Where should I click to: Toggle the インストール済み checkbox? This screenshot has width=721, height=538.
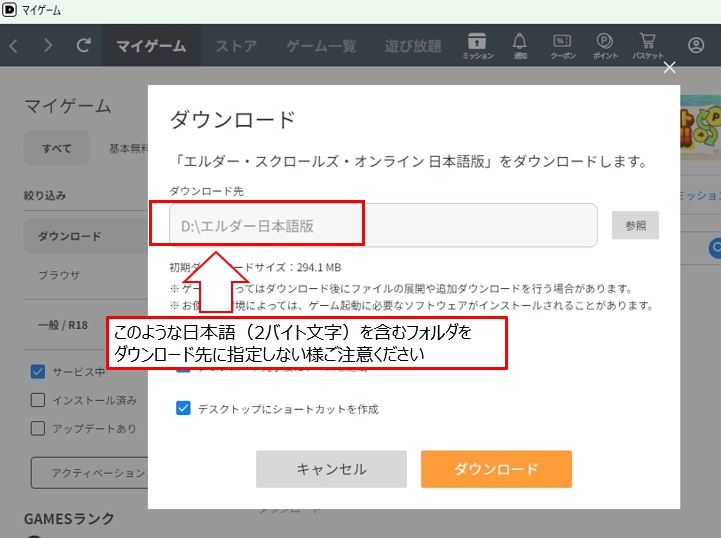click(x=38, y=400)
